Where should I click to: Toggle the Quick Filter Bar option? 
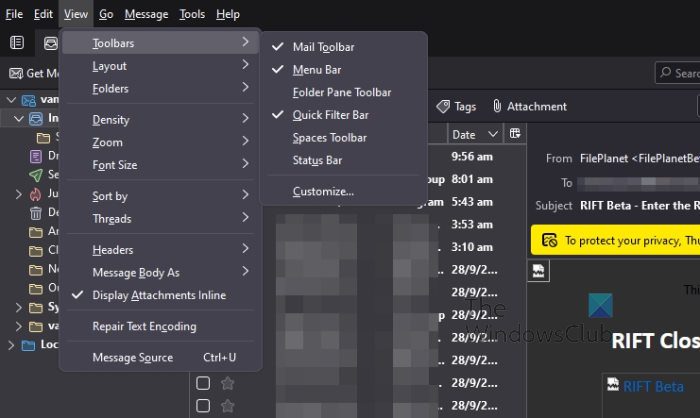pyautogui.click(x=344, y=115)
